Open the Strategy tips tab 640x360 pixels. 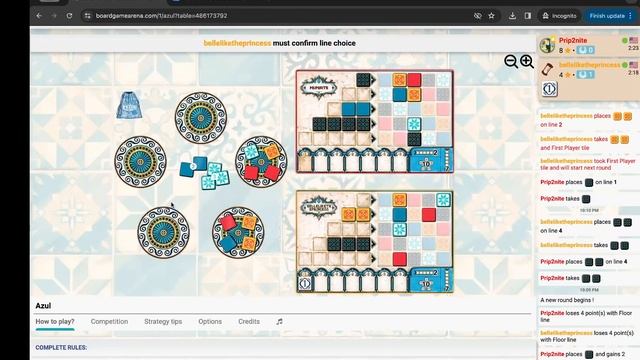coord(163,322)
